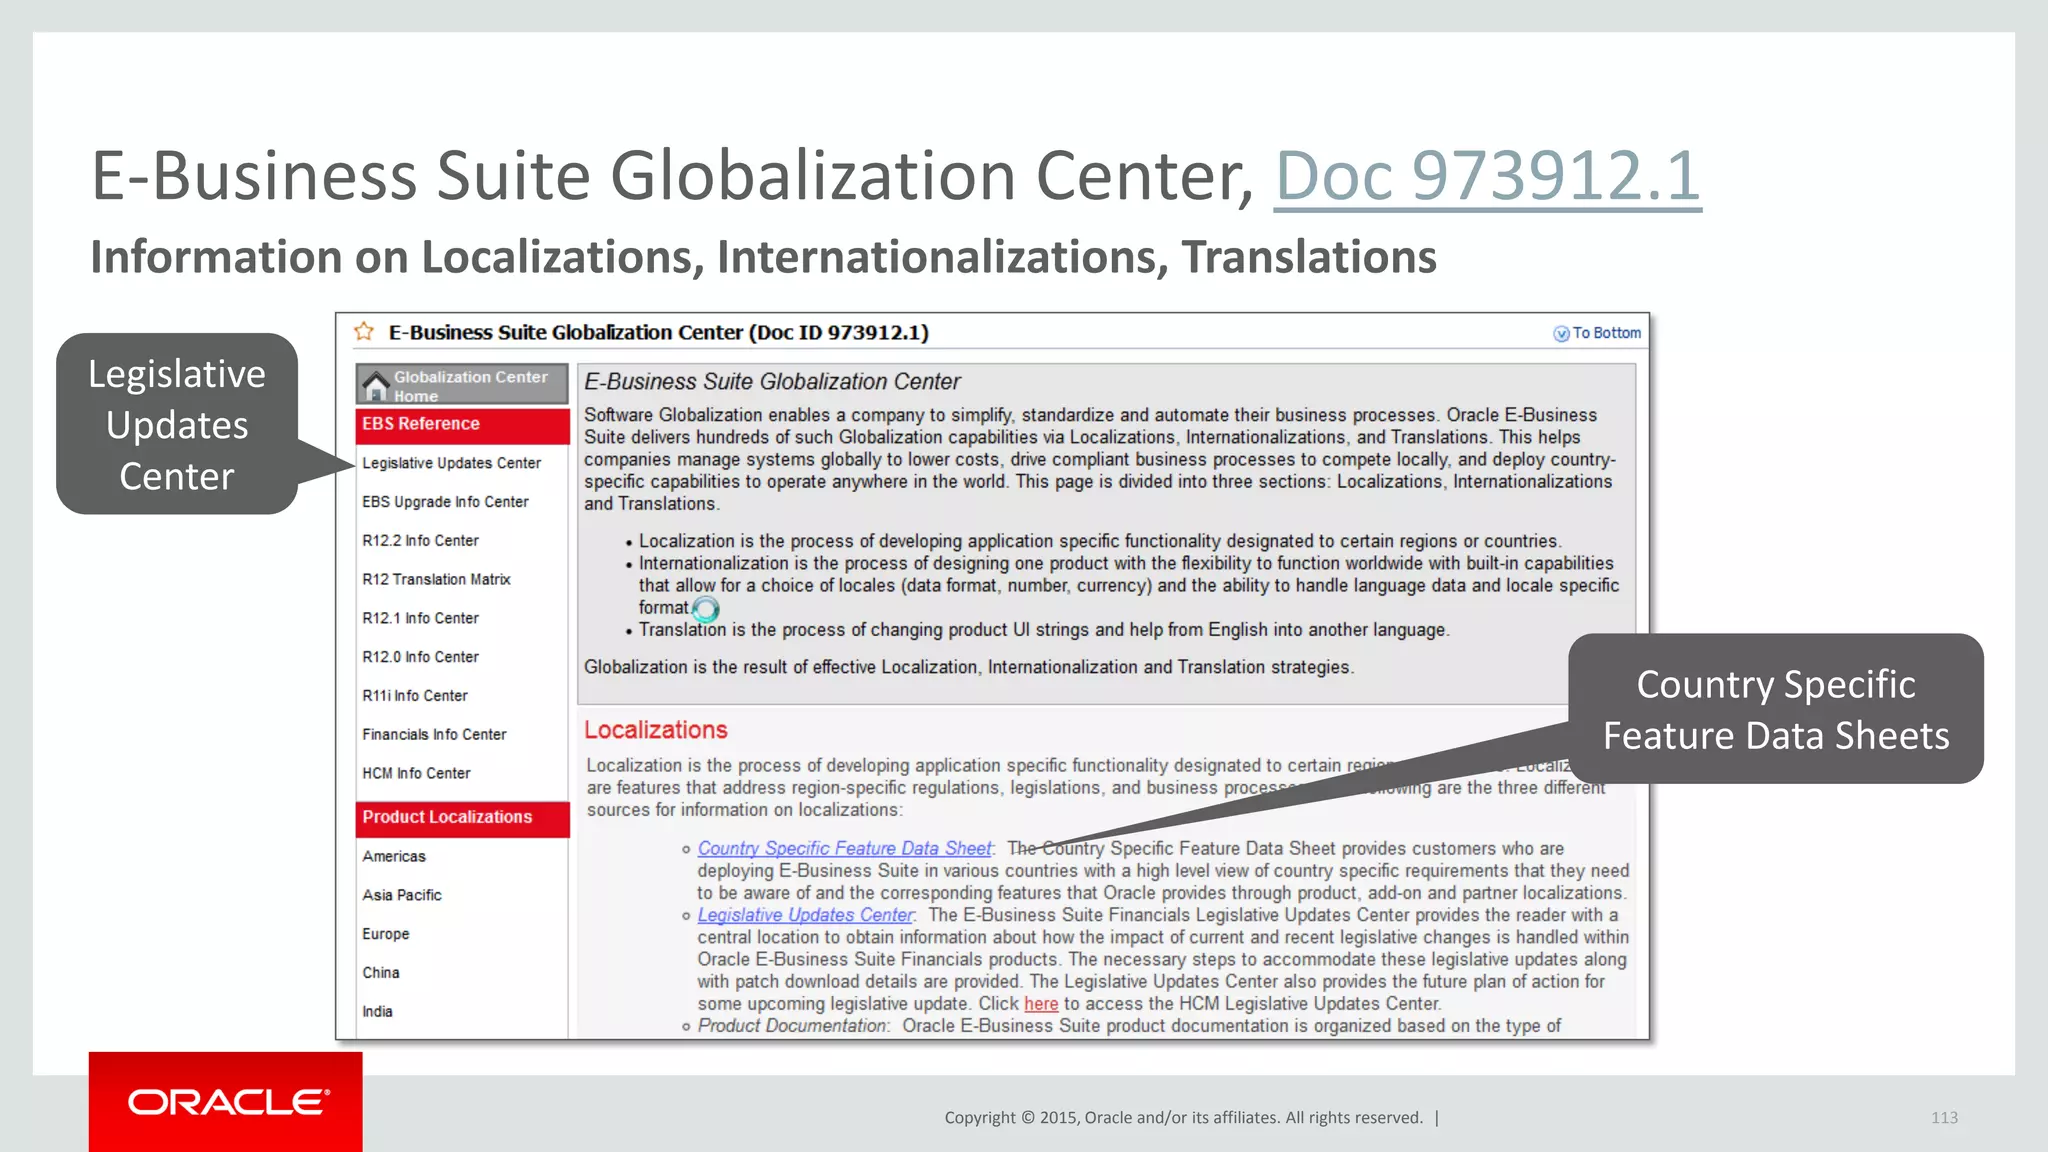Open the Americas localization entry
2048x1152 pixels.
pyautogui.click(x=394, y=857)
